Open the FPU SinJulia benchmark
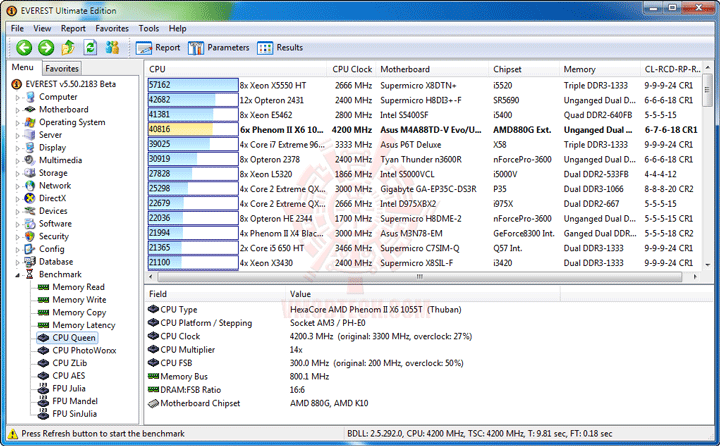The height and width of the screenshot is (446, 720). (x=74, y=414)
